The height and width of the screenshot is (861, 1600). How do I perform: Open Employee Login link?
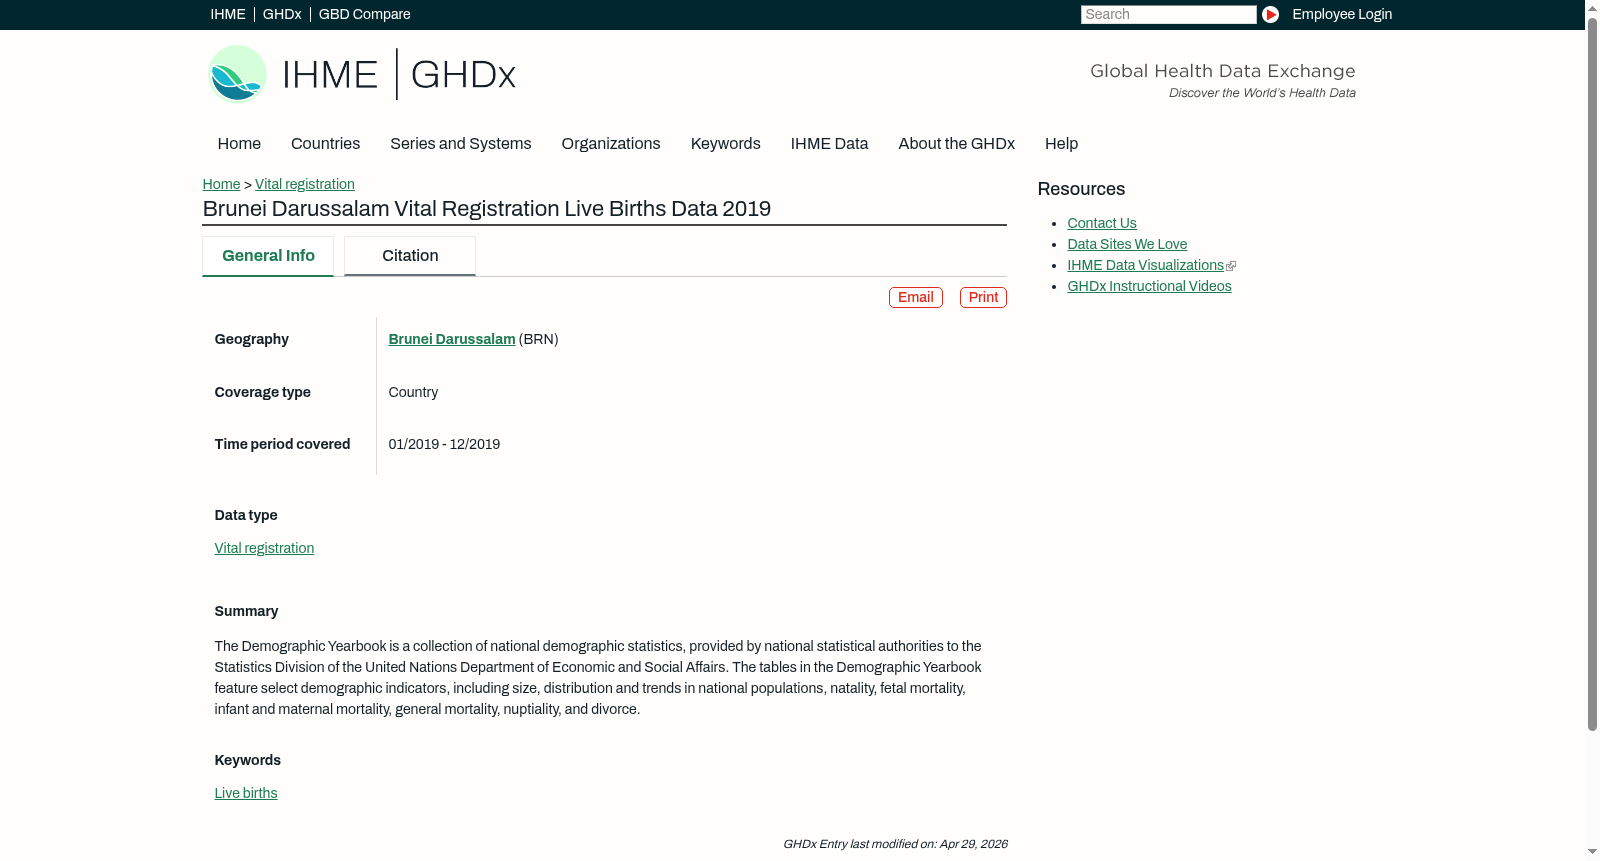[x=1342, y=14]
